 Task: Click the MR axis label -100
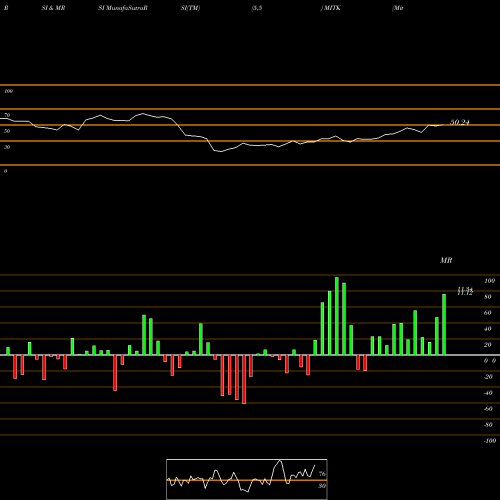coord(489,441)
